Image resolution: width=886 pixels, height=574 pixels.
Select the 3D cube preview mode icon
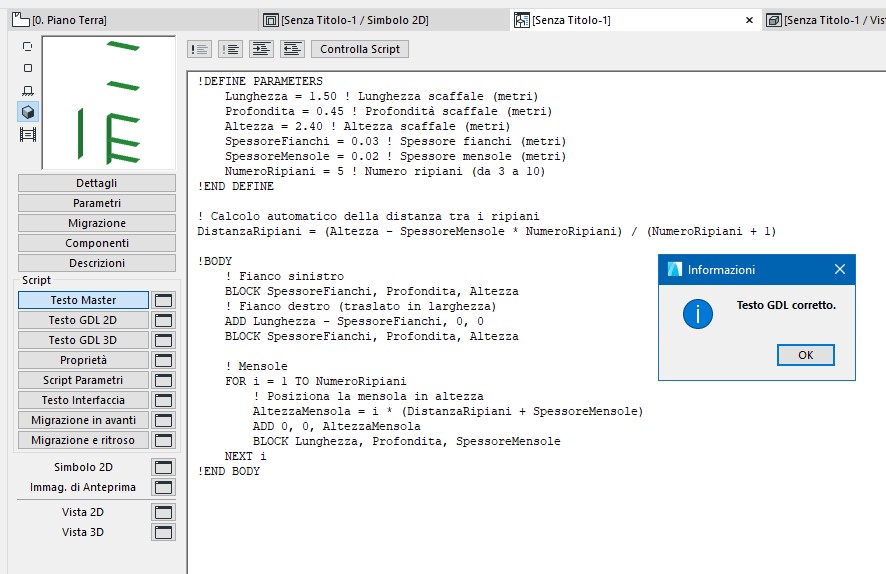pyautogui.click(x=28, y=112)
